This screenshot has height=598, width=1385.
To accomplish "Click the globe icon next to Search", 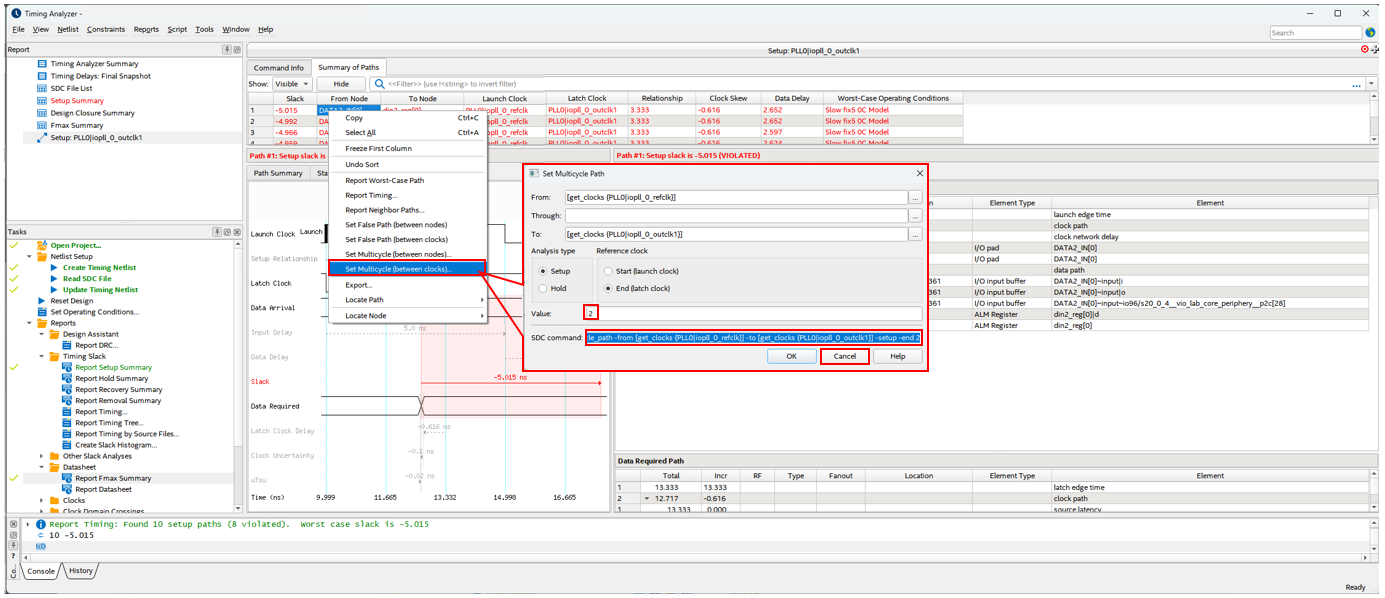I will click(1370, 33).
